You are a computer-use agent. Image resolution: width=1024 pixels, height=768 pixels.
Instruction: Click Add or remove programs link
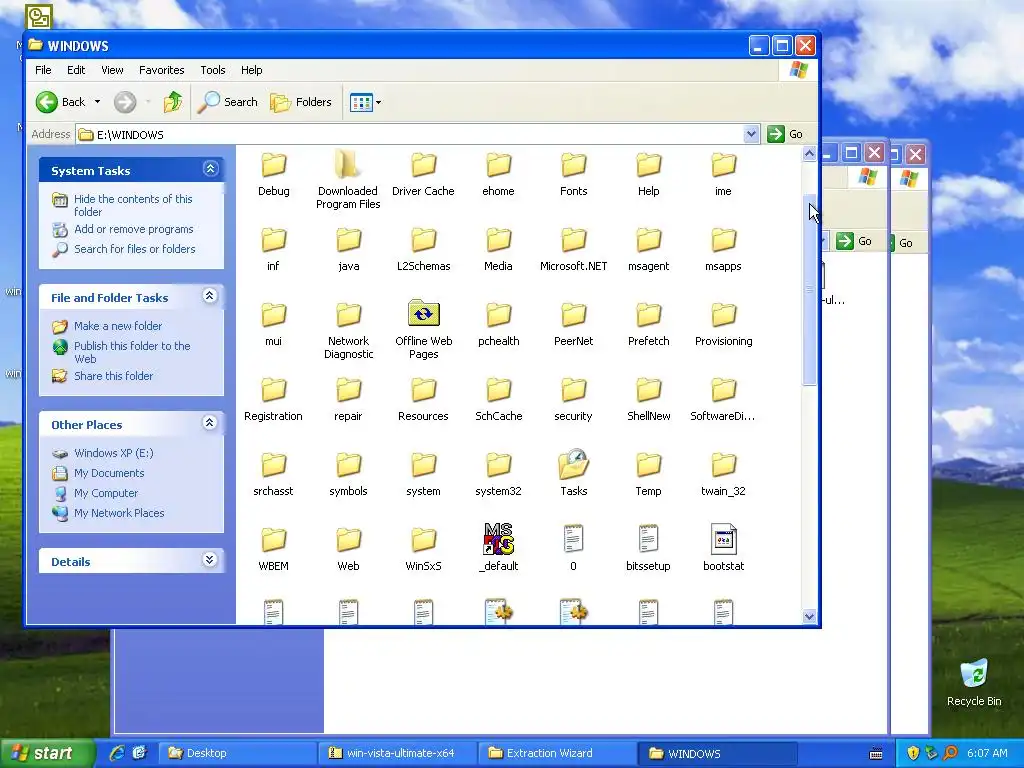133,229
